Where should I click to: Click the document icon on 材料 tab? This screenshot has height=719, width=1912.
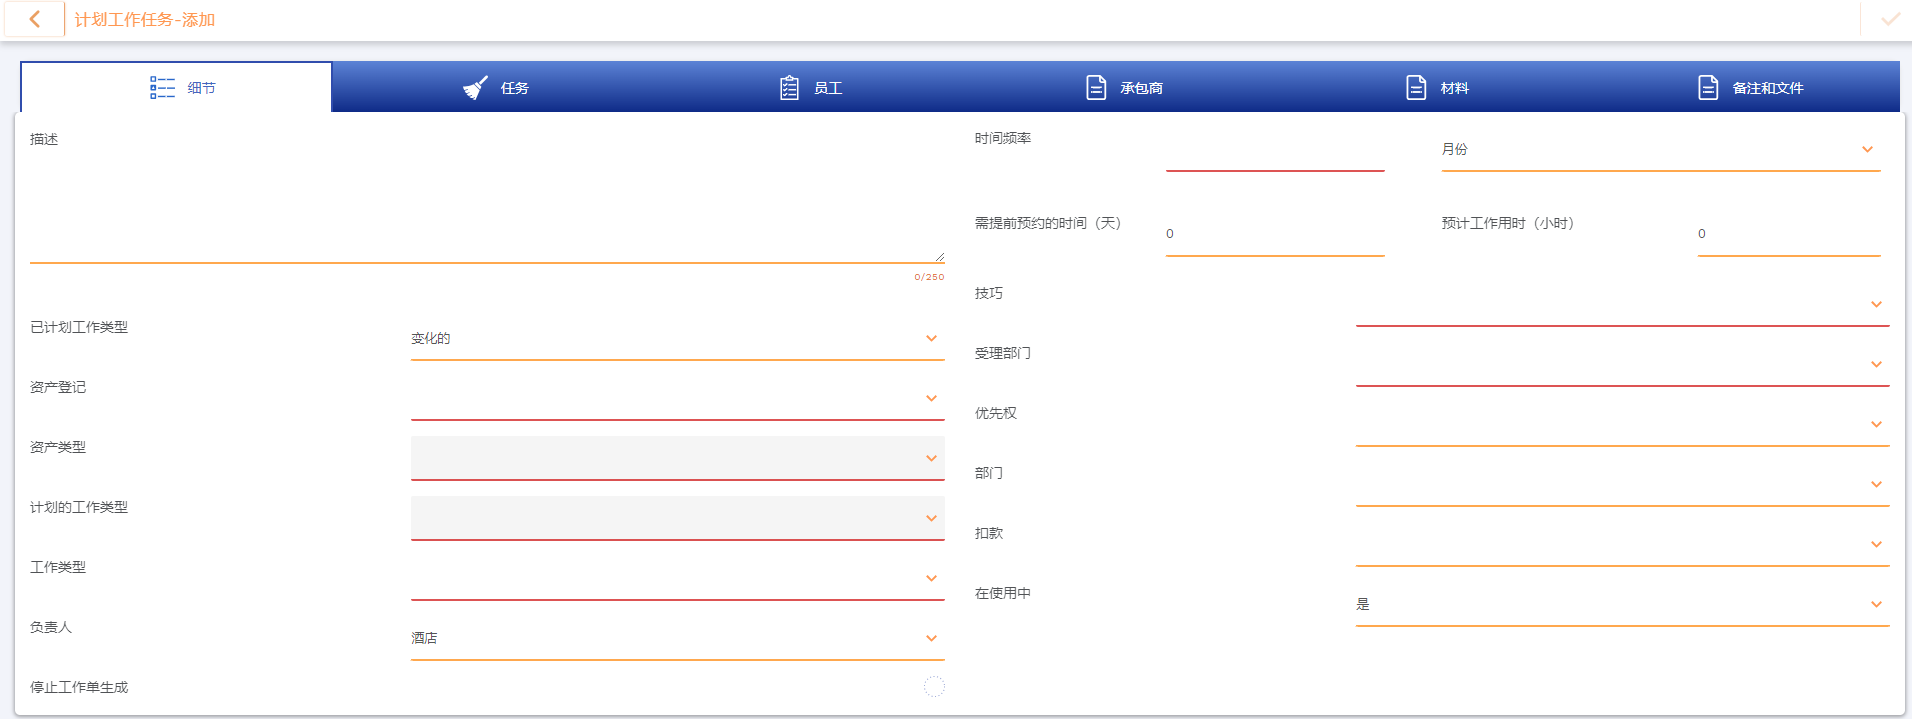[x=1416, y=88]
